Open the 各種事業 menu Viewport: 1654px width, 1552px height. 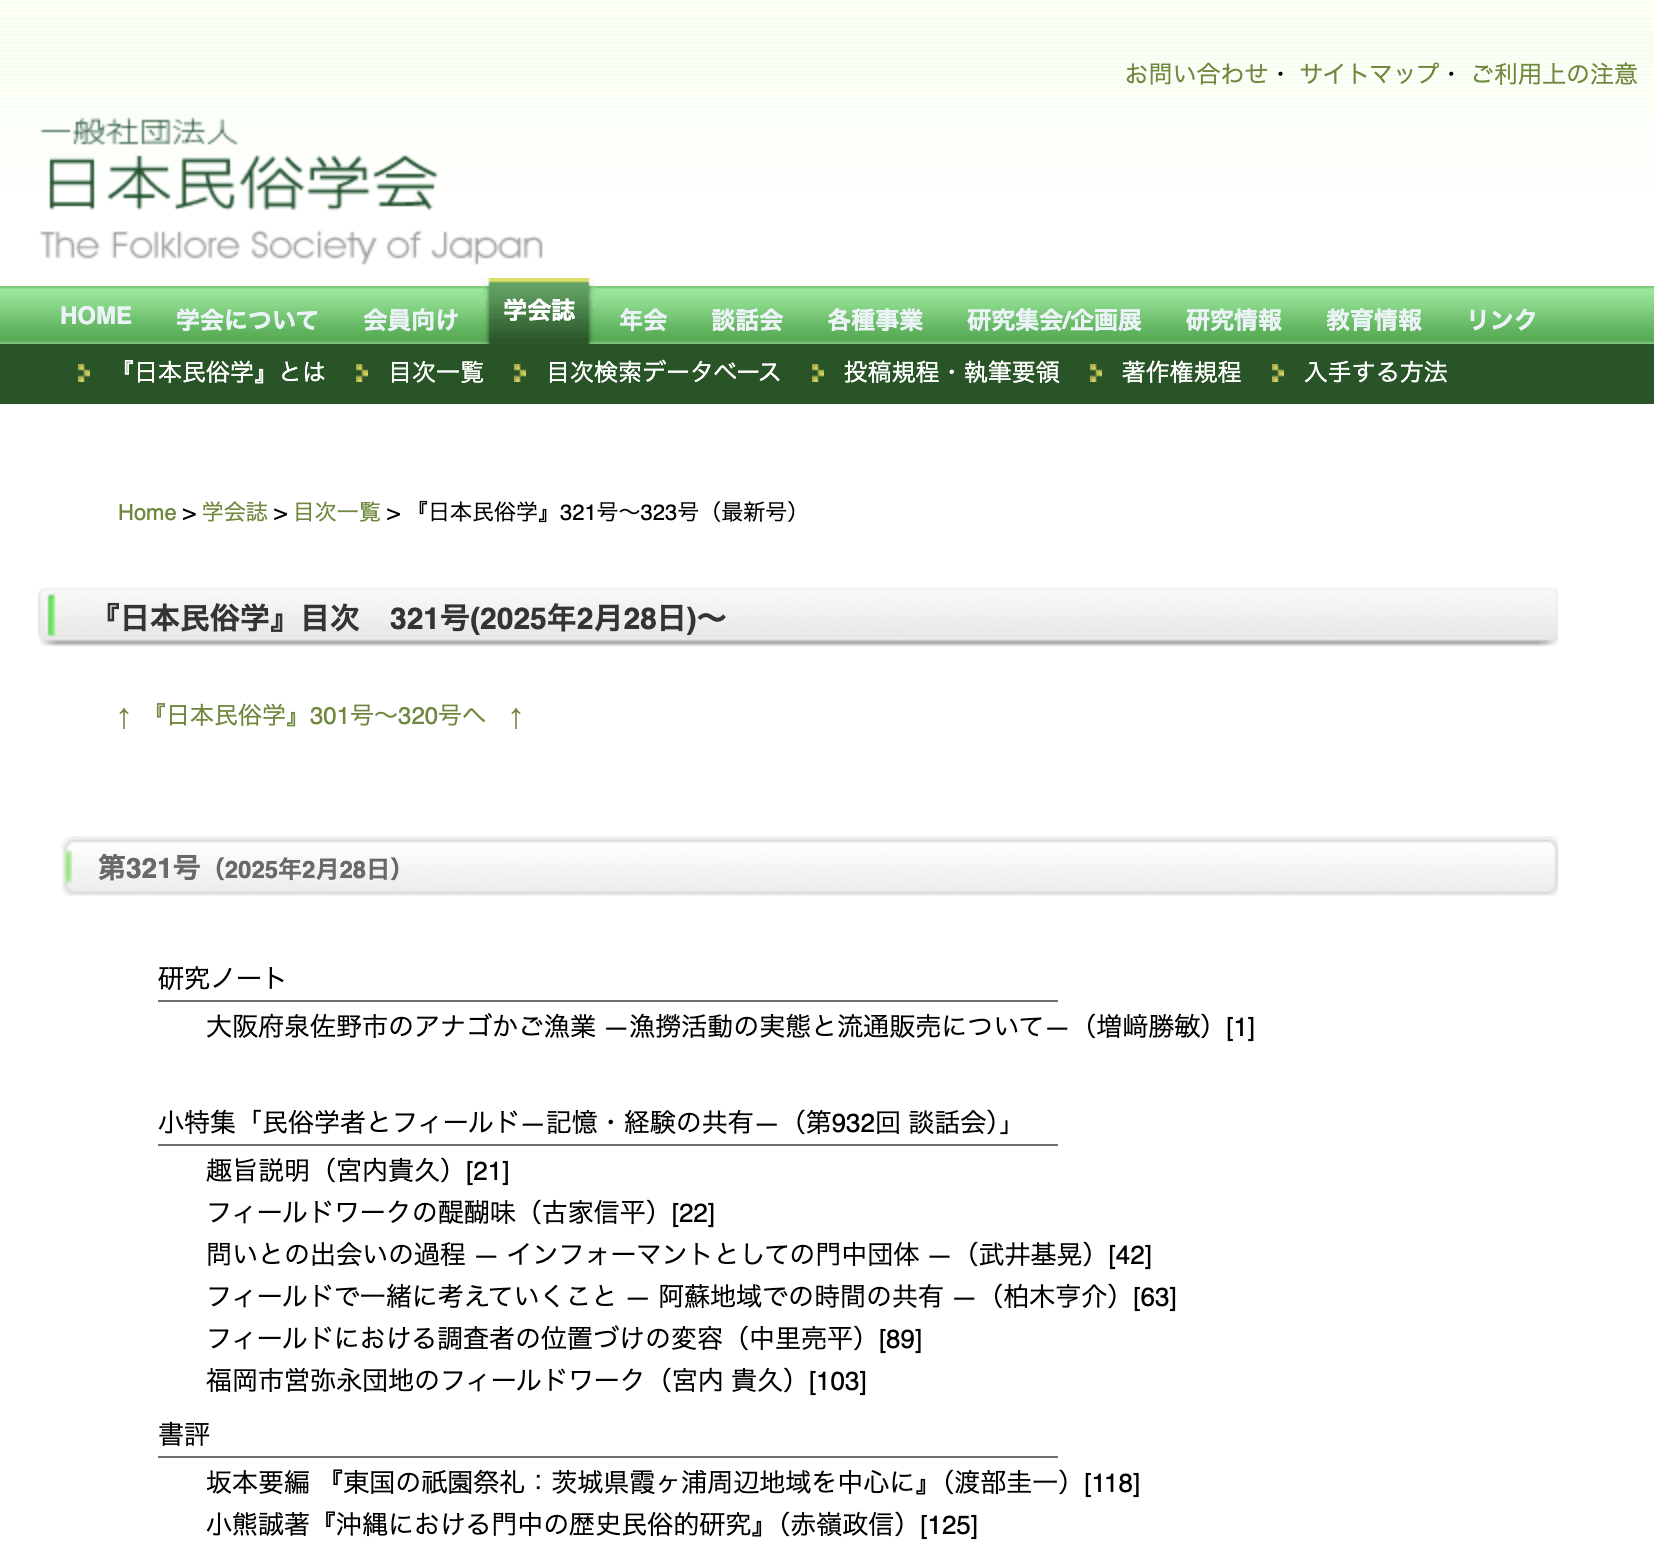(x=874, y=320)
